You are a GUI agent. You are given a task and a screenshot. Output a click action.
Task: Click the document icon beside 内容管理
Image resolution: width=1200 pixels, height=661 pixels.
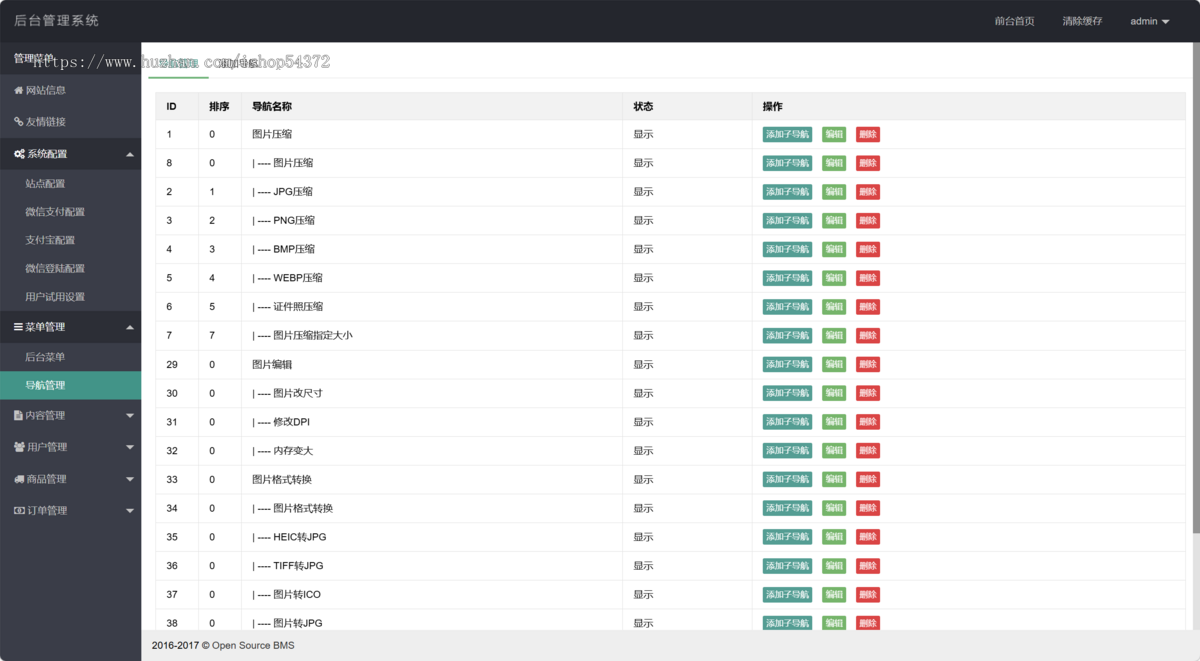[18, 415]
